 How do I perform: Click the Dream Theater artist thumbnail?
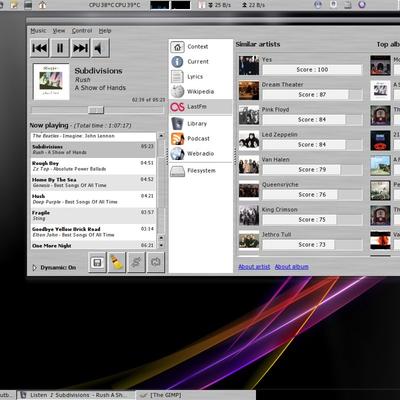(x=249, y=90)
